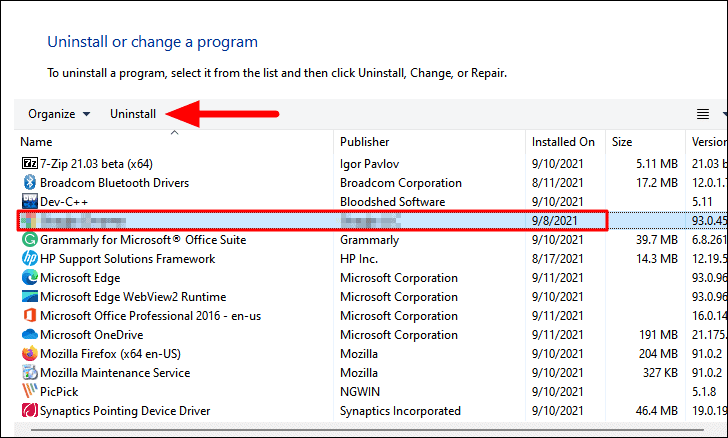Select the Microsoft Edge entry
The image size is (728, 438).
[x=80, y=278]
